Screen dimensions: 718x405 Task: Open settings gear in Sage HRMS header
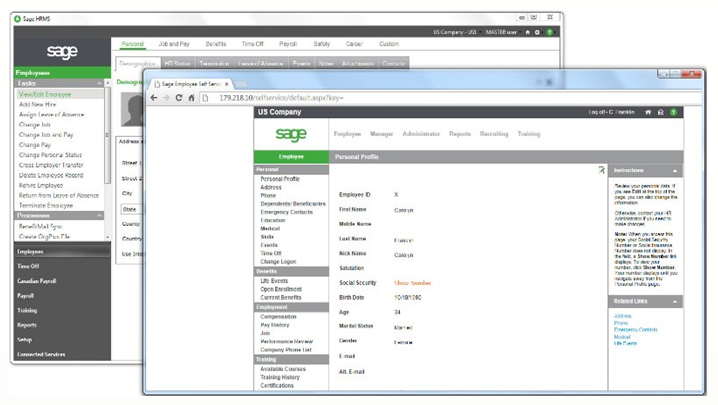coord(537,32)
